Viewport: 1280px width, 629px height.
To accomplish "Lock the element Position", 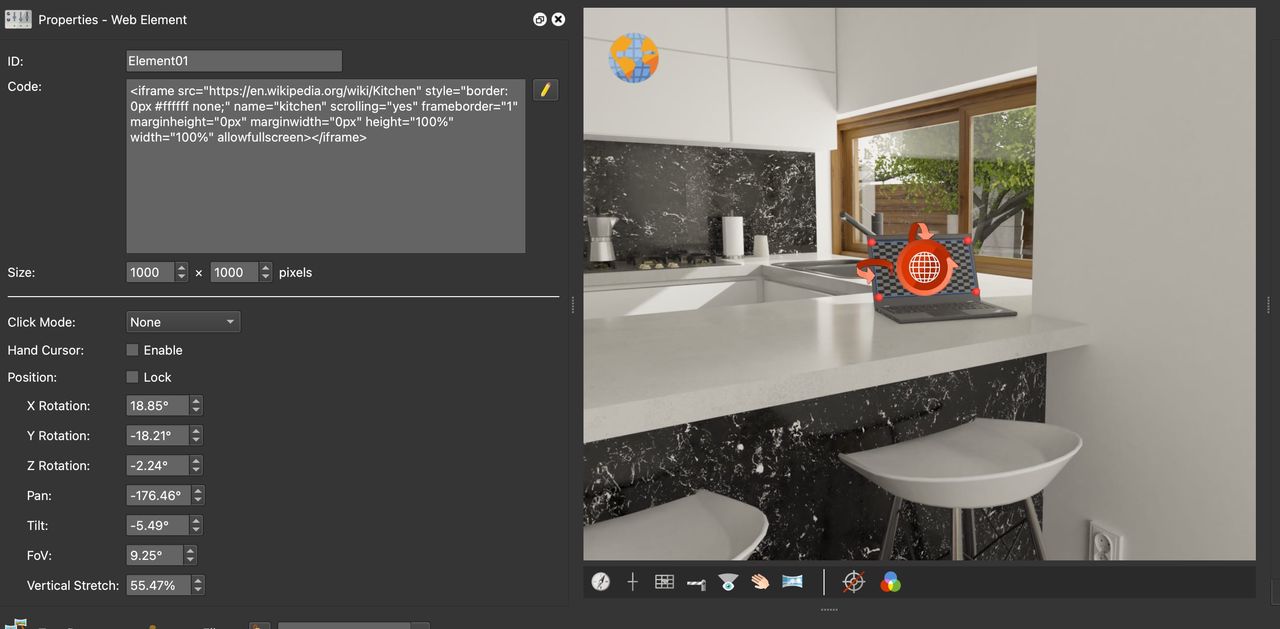I will [x=132, y=377].
